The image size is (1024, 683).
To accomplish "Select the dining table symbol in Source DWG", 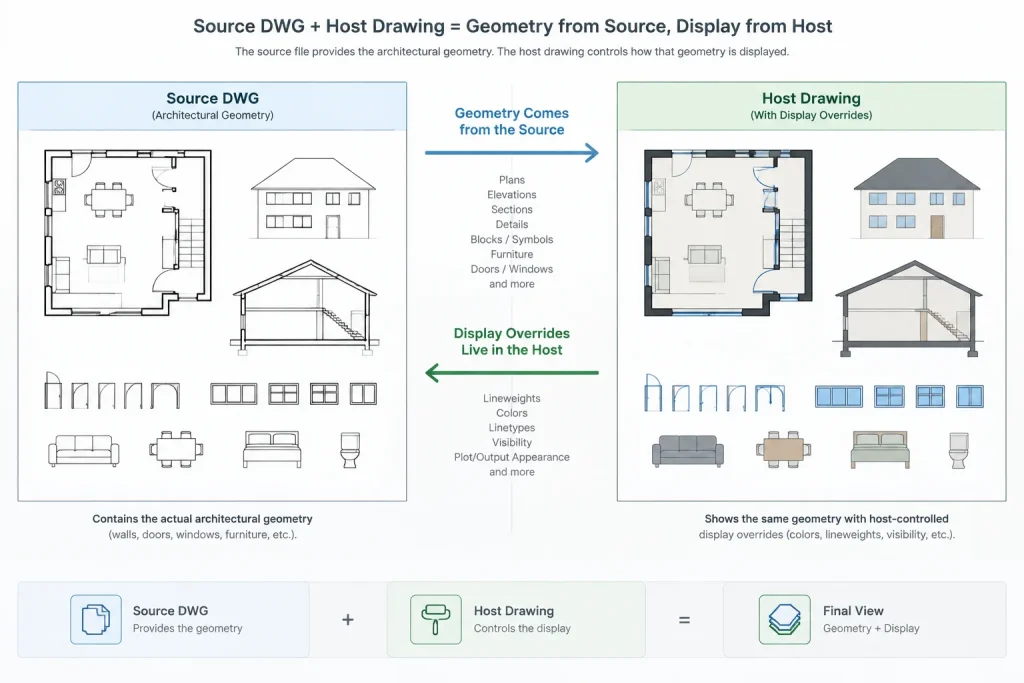I will tap(176, 449).
